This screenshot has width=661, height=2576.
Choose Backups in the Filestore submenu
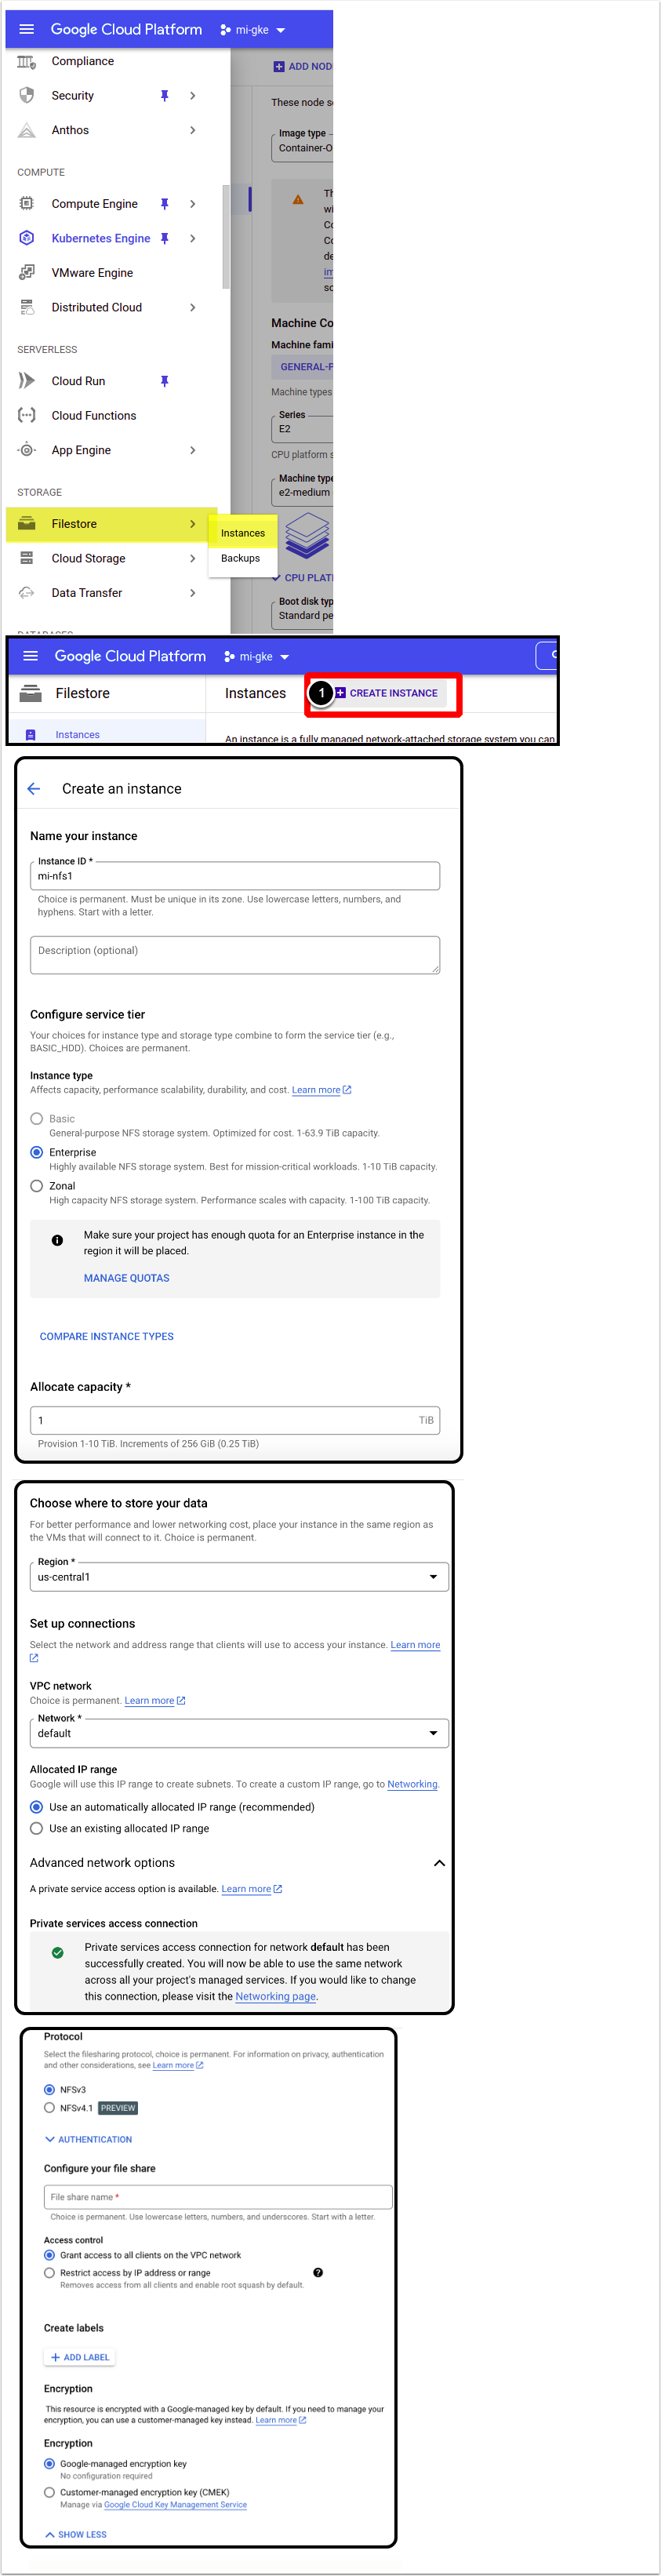(240, 558)
